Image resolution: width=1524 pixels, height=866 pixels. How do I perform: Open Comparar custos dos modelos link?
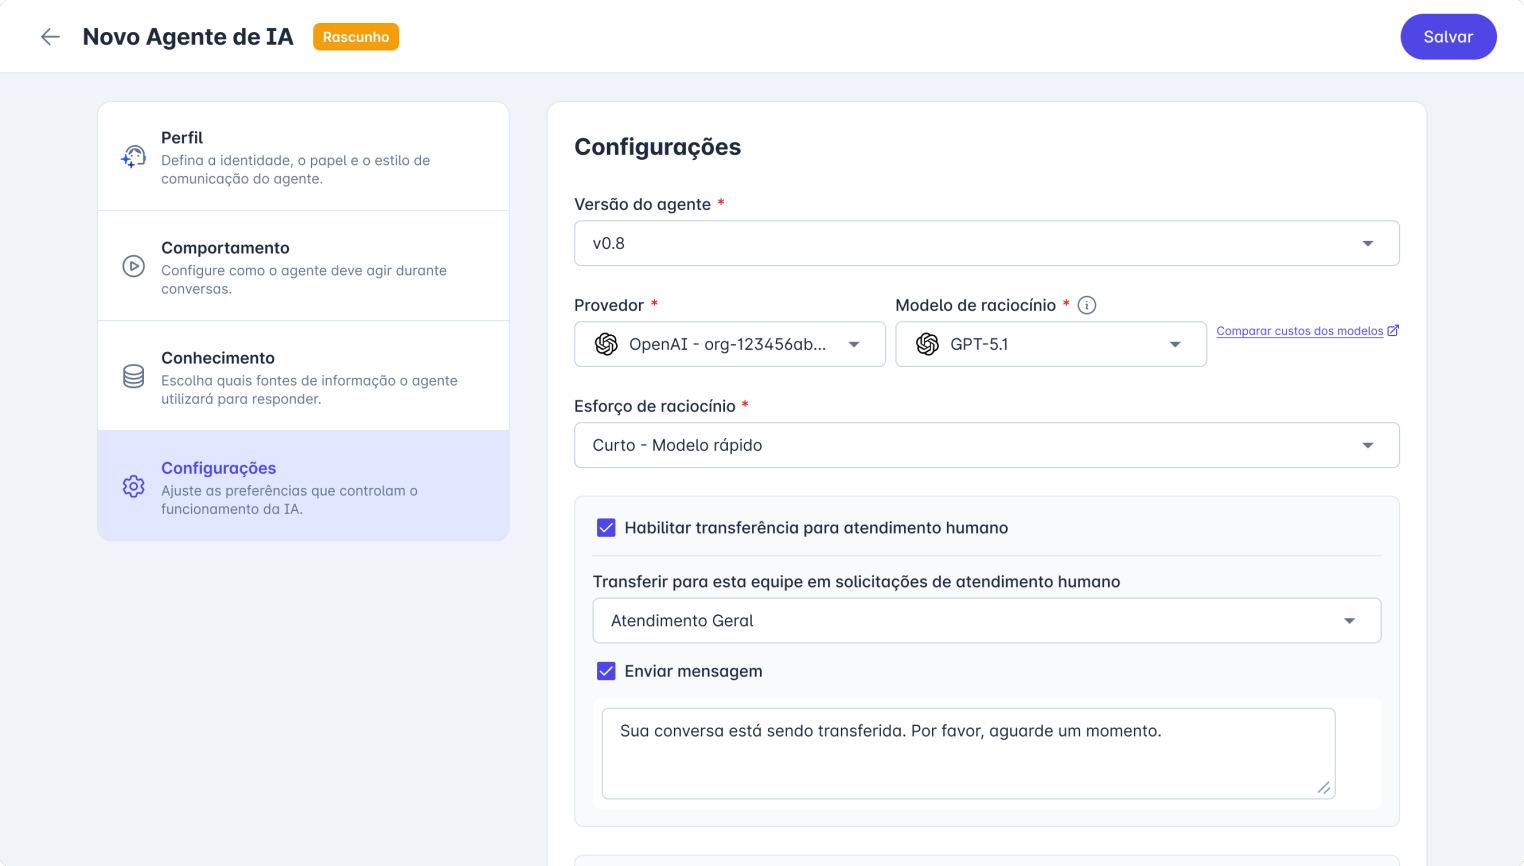pos(1299,331)
